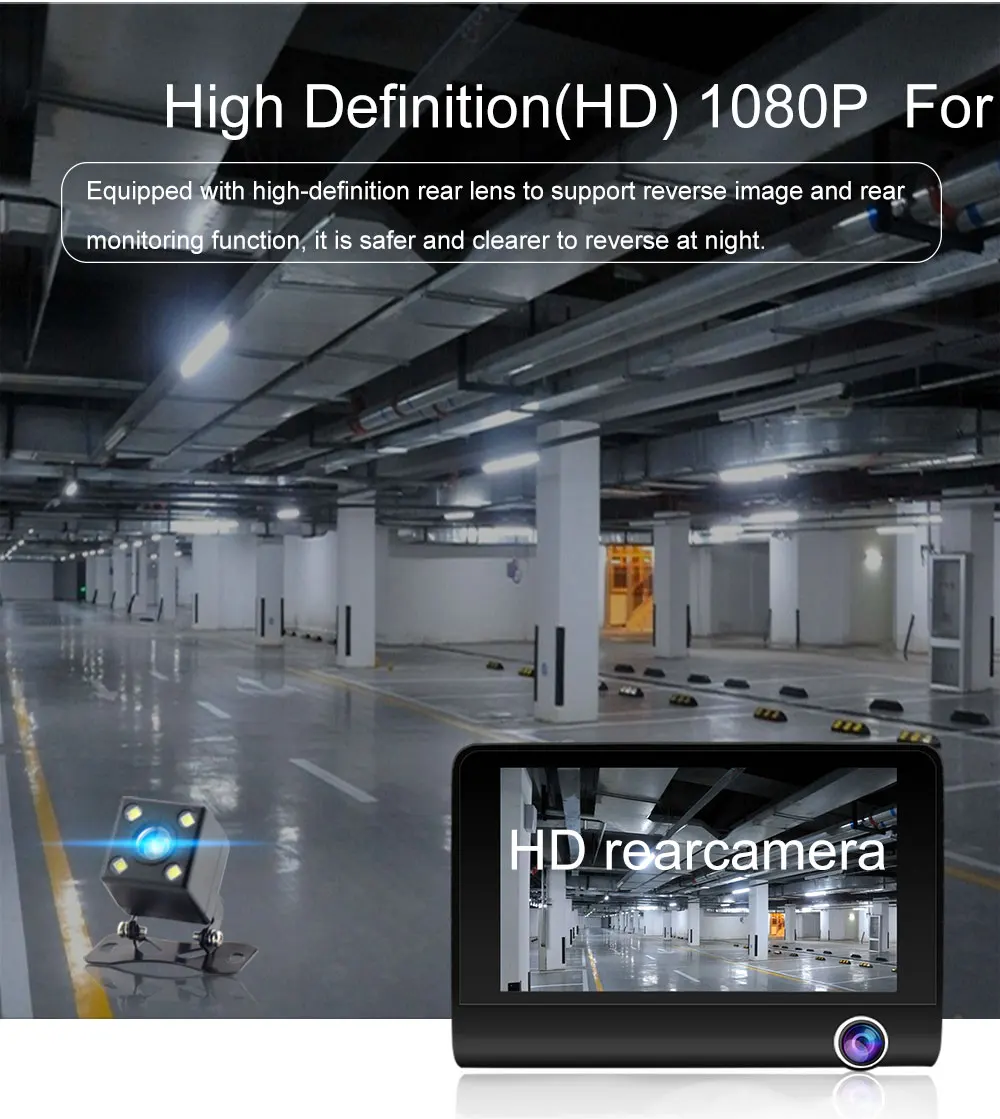Image resolution: width=1000 pixels, height=1119 pixels.
Task: Click the rounded description text box
Action: point(501,213)
